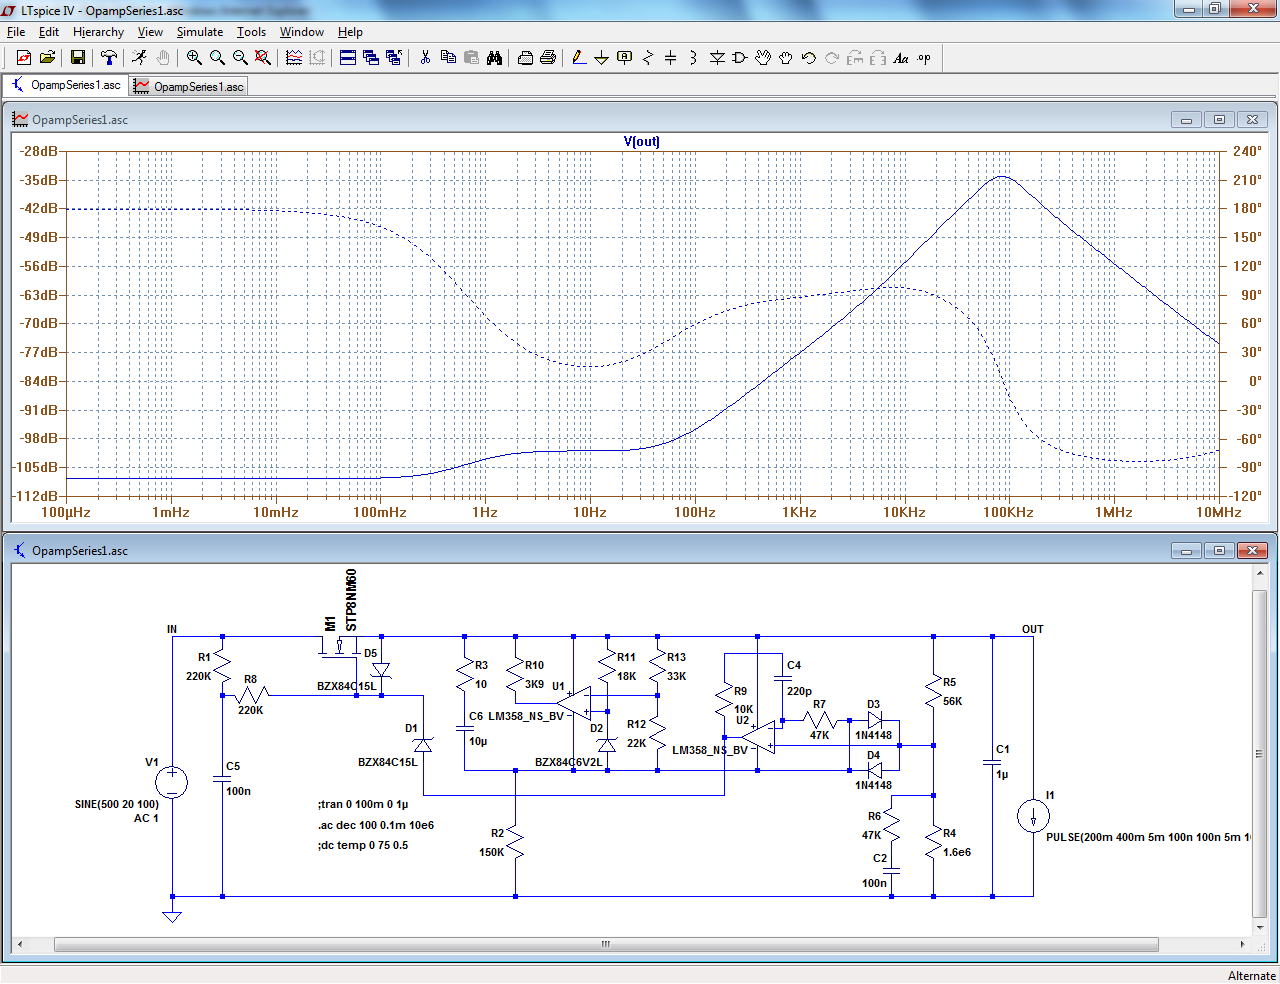Click the 100KHz frequency axis label

click(x=1008, y=512)
